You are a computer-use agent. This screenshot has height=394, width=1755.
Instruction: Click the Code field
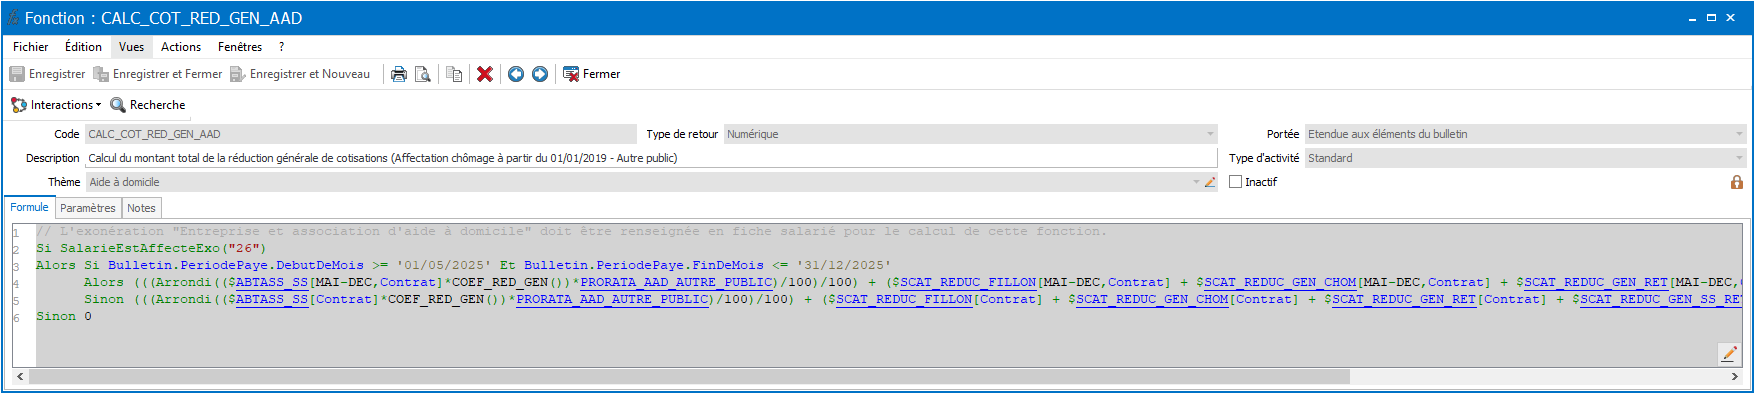tap(360, 134)
